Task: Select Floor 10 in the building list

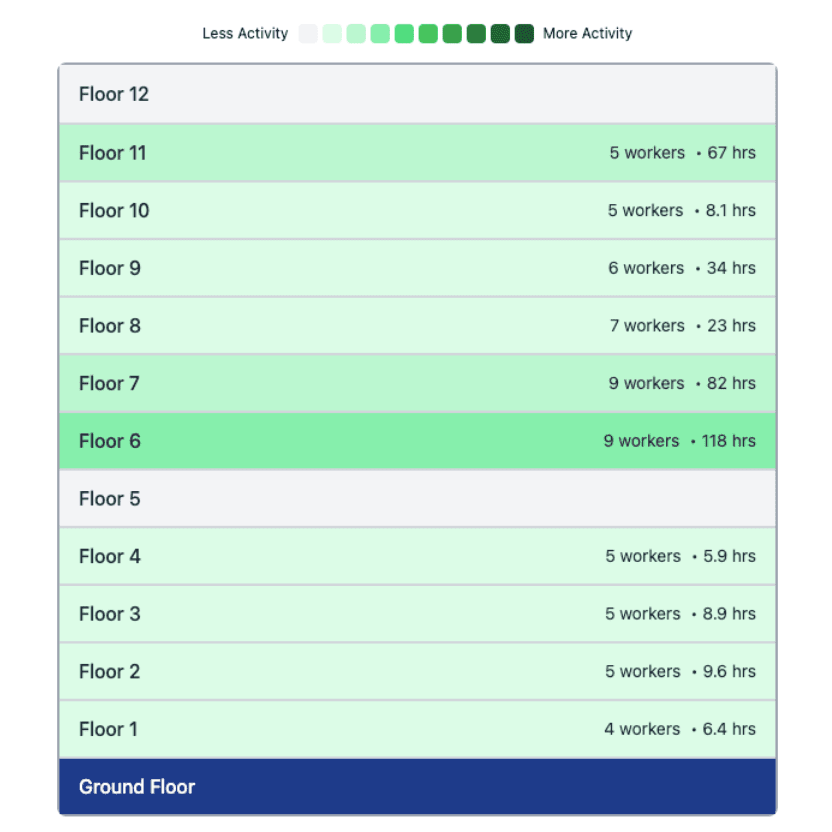Action: point(416,210)
